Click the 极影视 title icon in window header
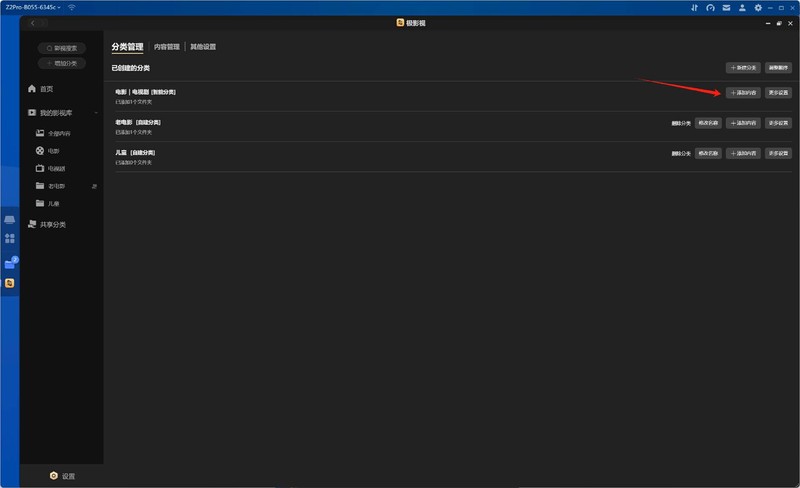800x488 pixels. click(401, 22)
